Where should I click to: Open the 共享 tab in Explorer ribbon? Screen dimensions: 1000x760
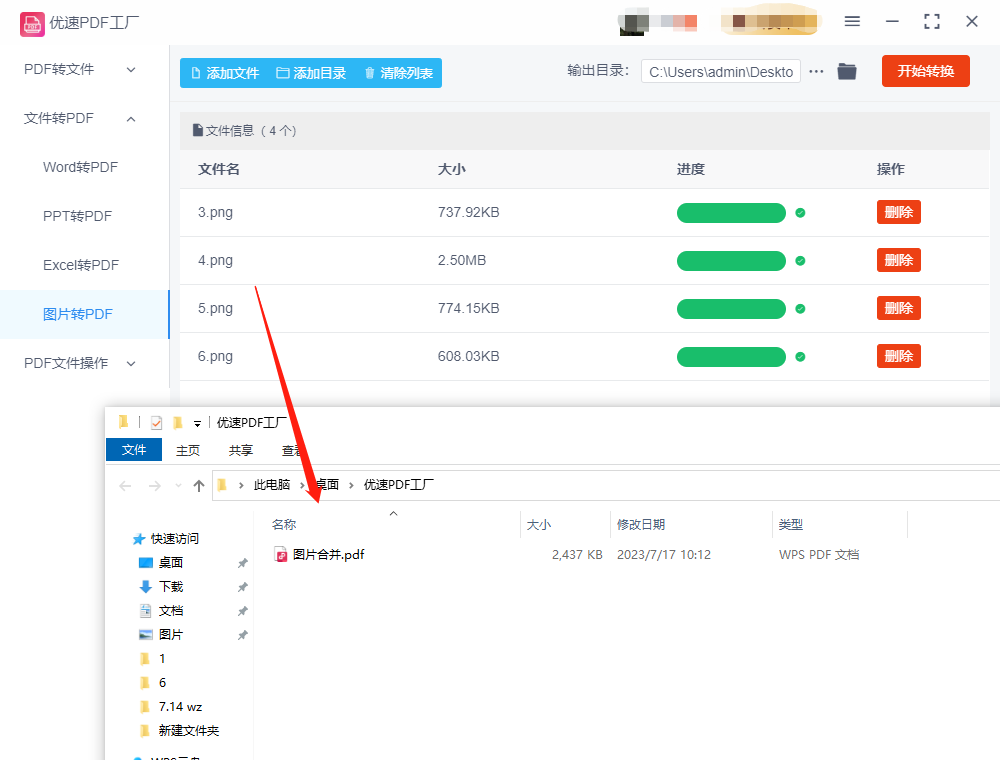tap(240, 450)
